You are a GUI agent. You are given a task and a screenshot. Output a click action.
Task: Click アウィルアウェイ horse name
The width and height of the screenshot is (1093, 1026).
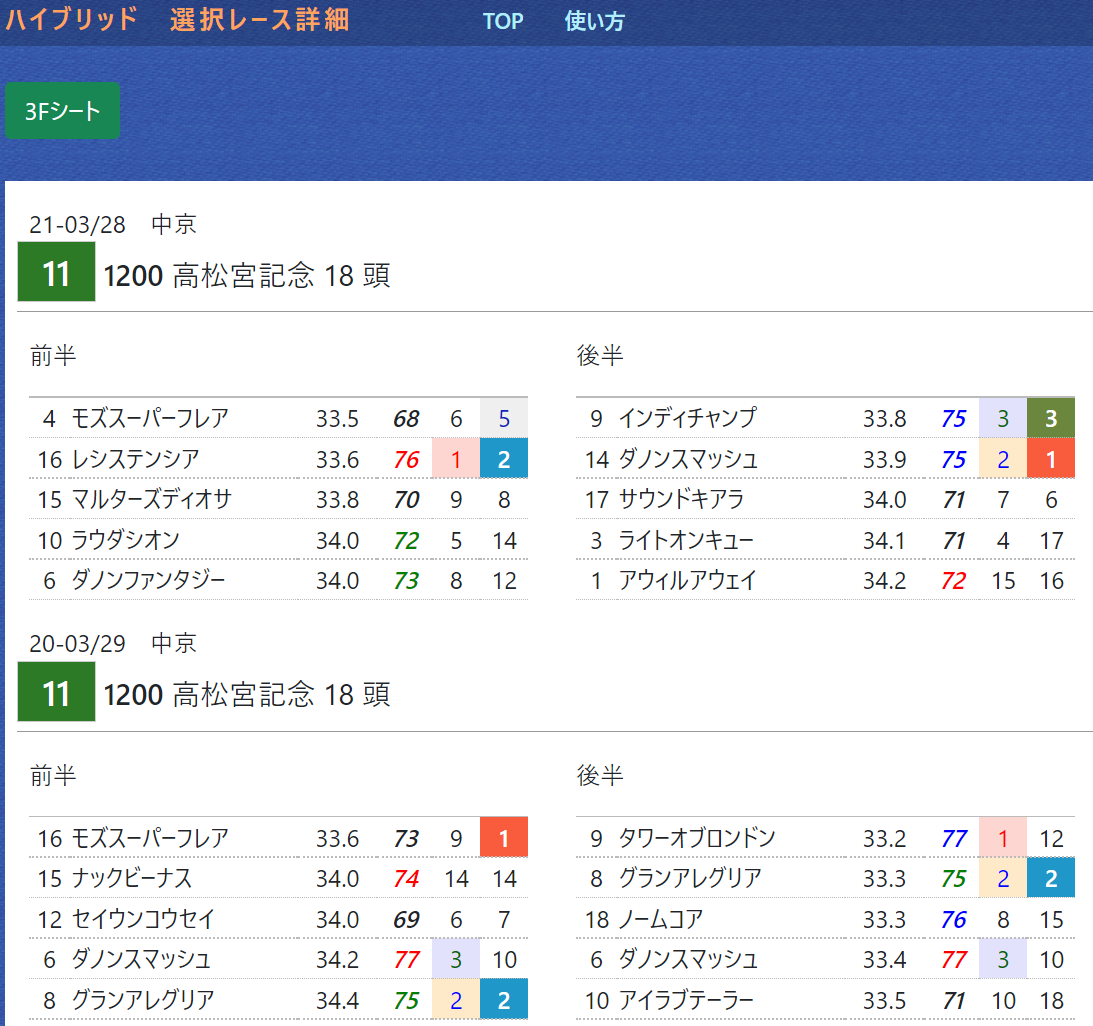688,581
